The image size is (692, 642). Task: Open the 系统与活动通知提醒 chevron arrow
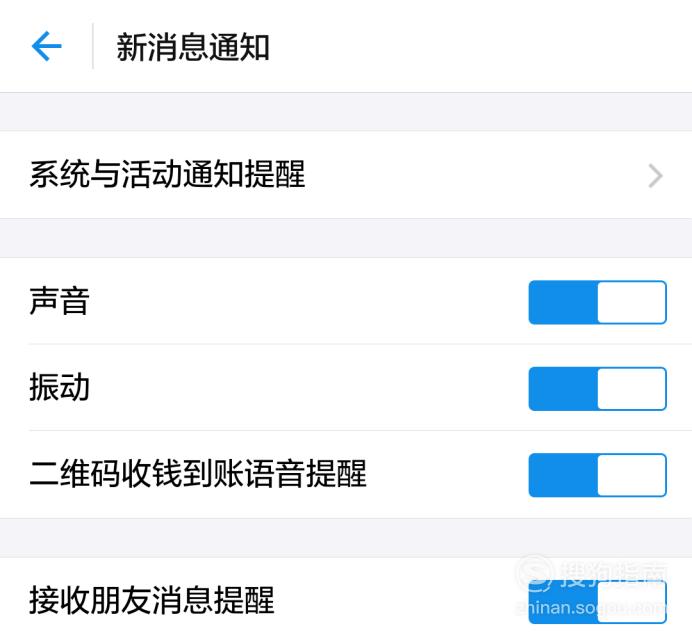[x=655, y=176]
